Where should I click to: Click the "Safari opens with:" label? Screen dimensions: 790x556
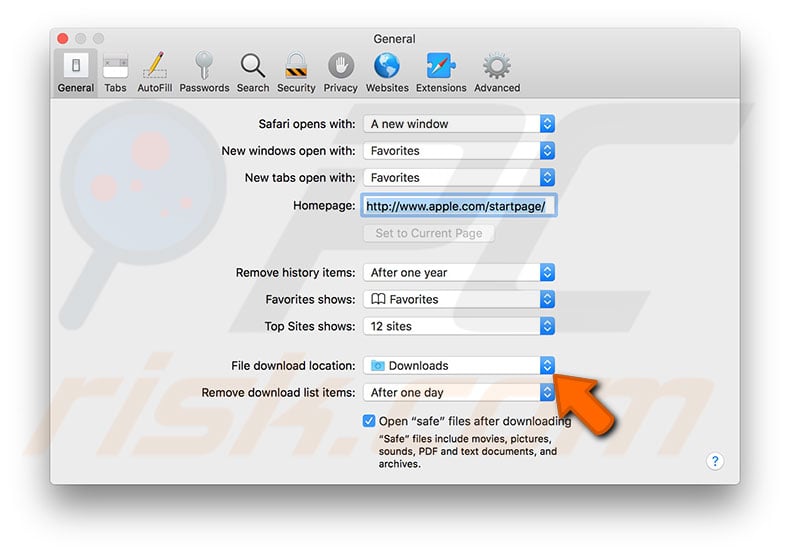pos(307,124)
